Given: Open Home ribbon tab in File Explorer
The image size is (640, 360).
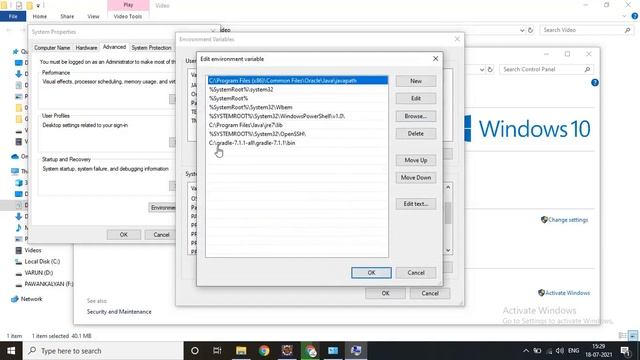Looking at the screenshot, I should [x=40, y=16].
